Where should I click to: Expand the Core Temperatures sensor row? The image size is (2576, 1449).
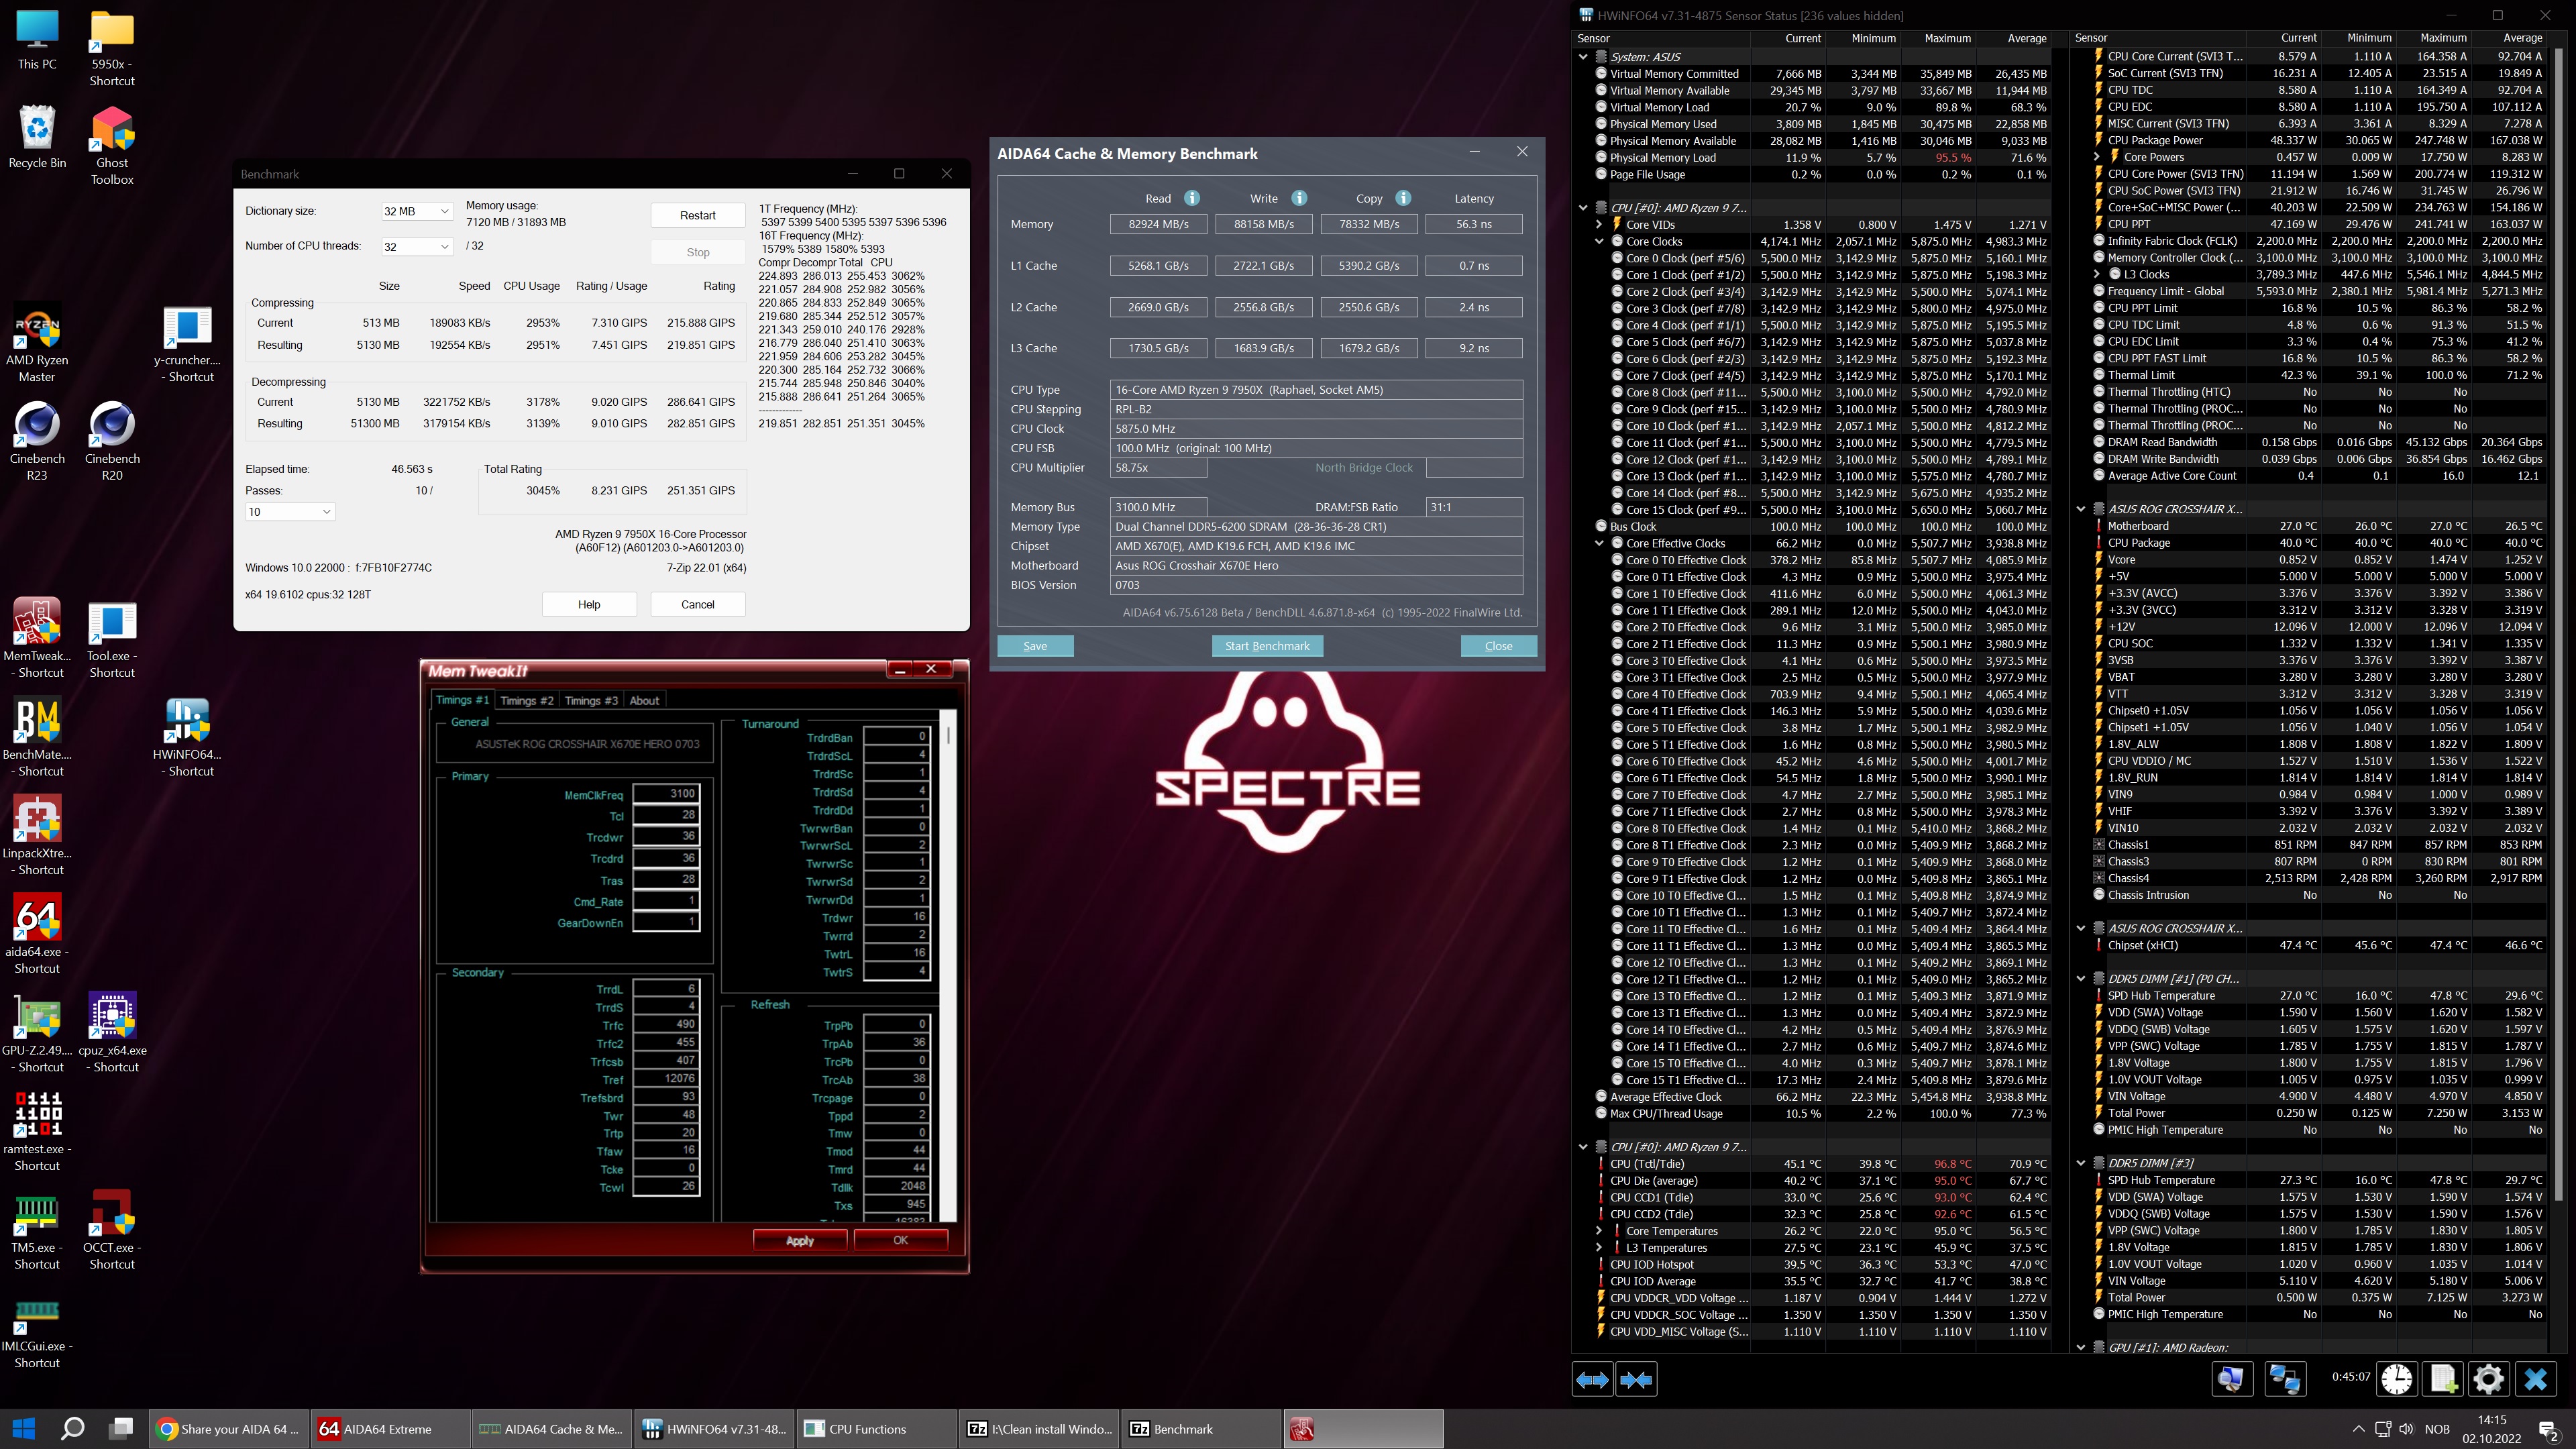1598,1231
